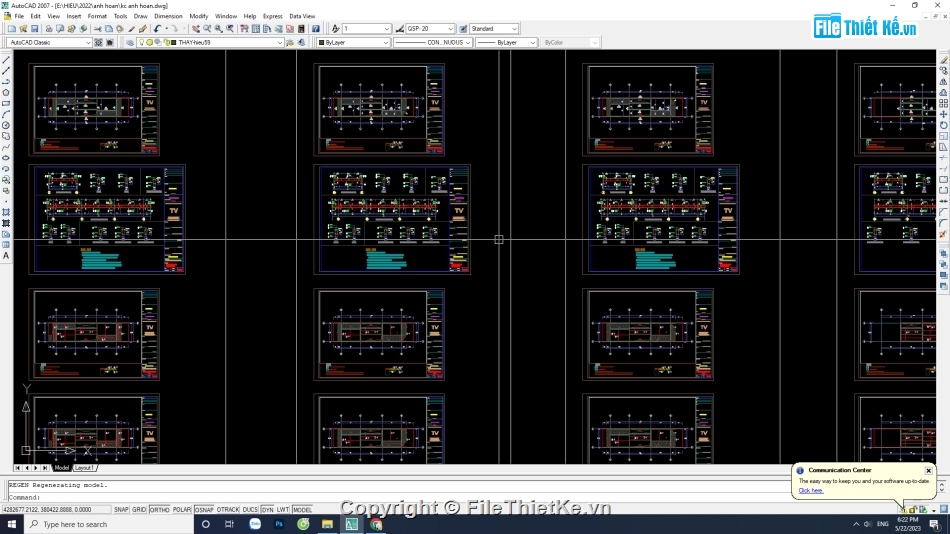This screenshot has height=534, width=950.
Task: Click the last layout tab navigation arrow
Action: pos(45,468)
